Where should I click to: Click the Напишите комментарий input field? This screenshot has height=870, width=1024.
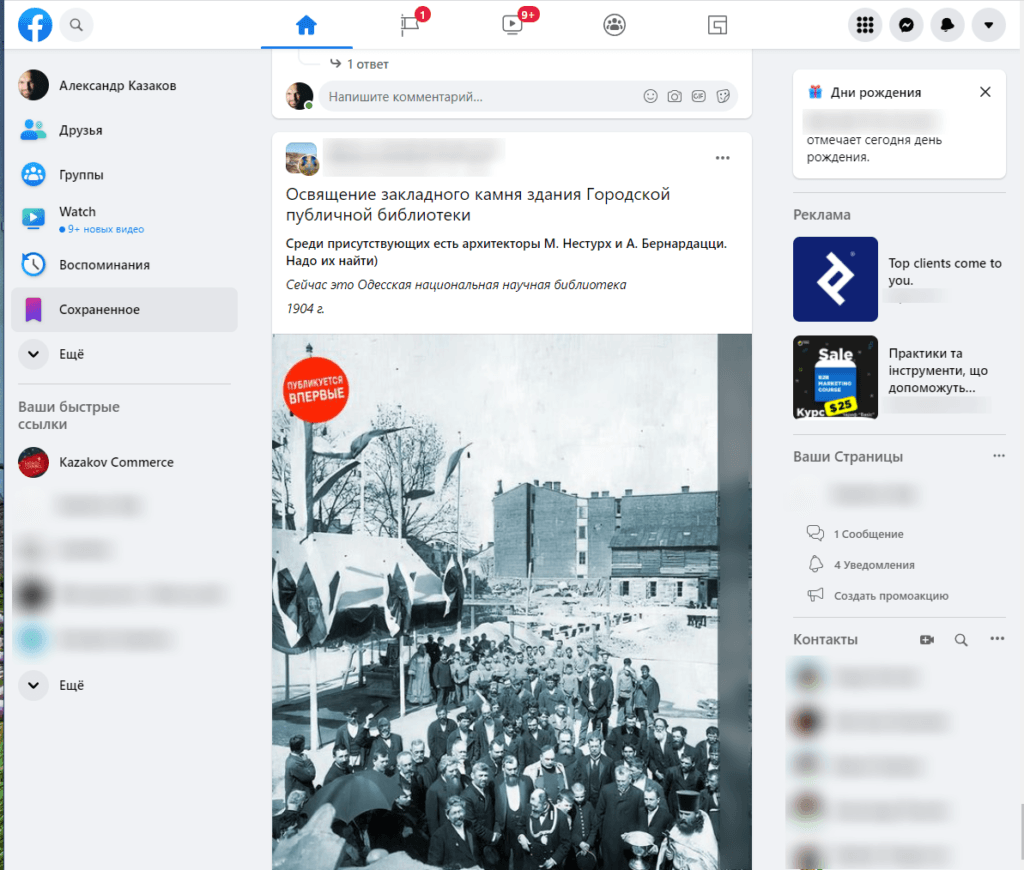point(480,97)
